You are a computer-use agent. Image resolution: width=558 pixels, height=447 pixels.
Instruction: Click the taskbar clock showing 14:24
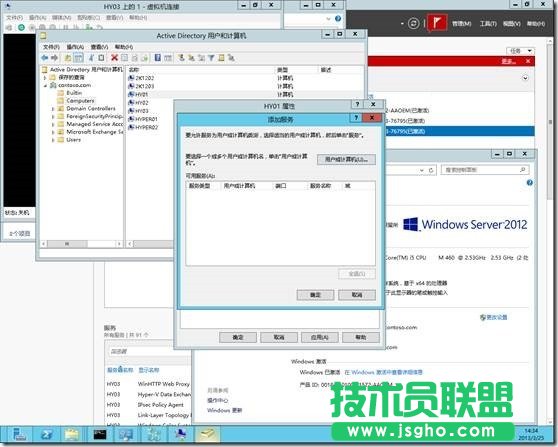coord(531,434)
